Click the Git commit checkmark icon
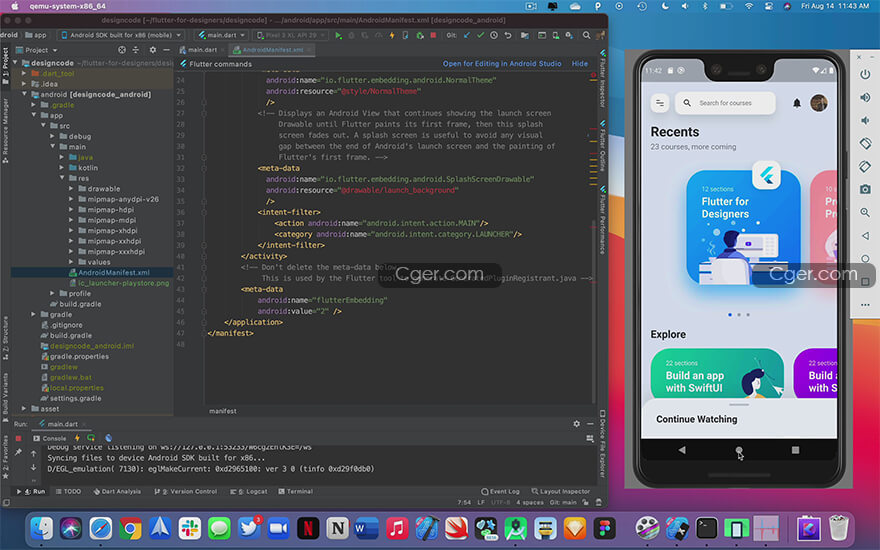This screenshot has height=550, width=880. click(x=480, y=35)
